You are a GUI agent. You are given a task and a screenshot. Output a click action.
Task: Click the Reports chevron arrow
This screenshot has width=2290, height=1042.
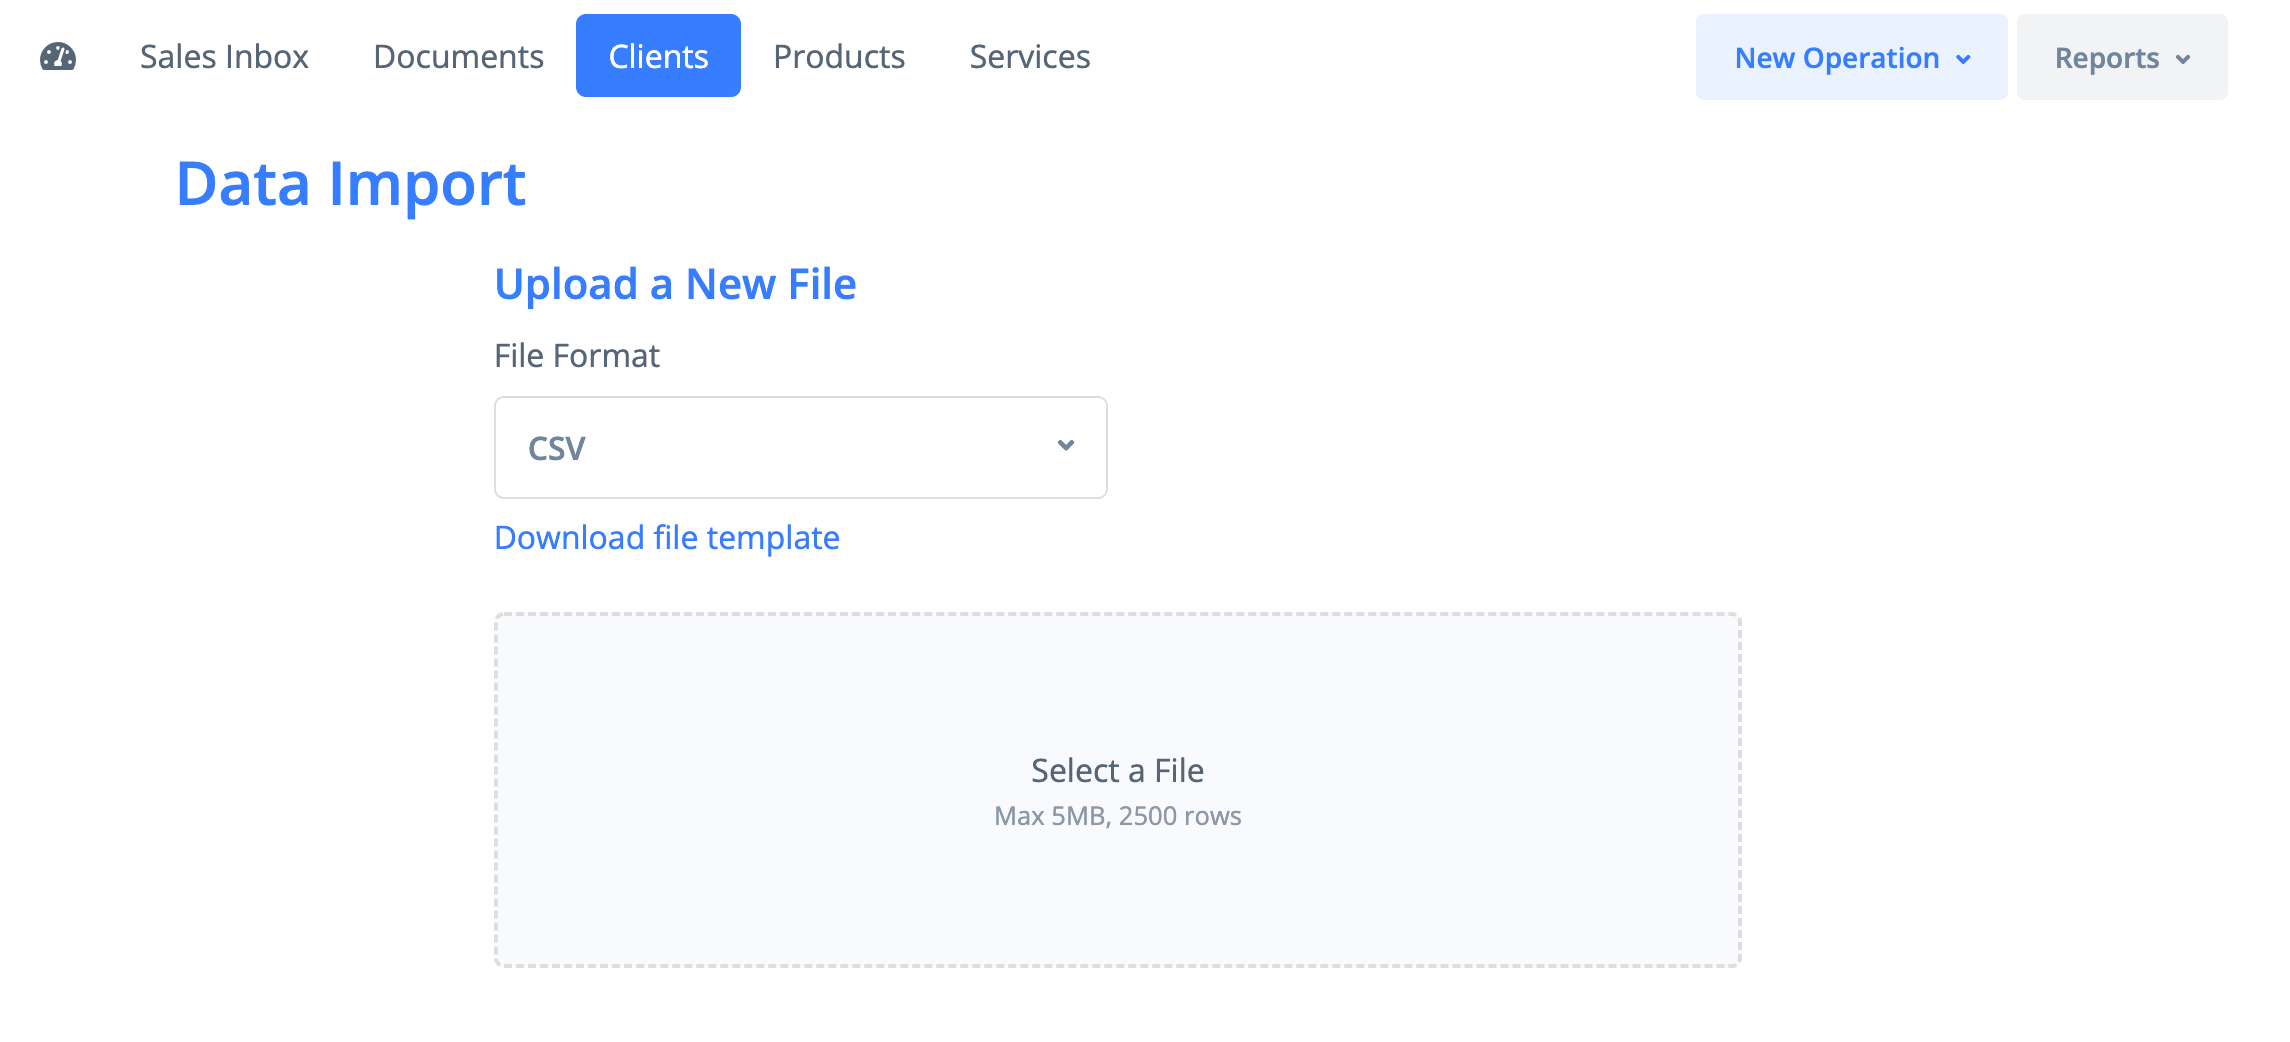click(2183, 59)
